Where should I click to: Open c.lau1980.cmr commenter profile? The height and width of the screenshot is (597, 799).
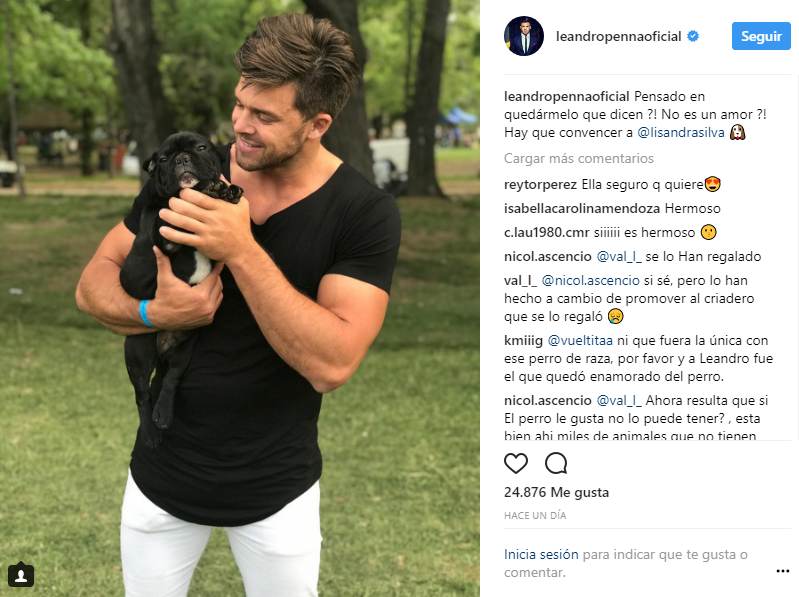547,232
